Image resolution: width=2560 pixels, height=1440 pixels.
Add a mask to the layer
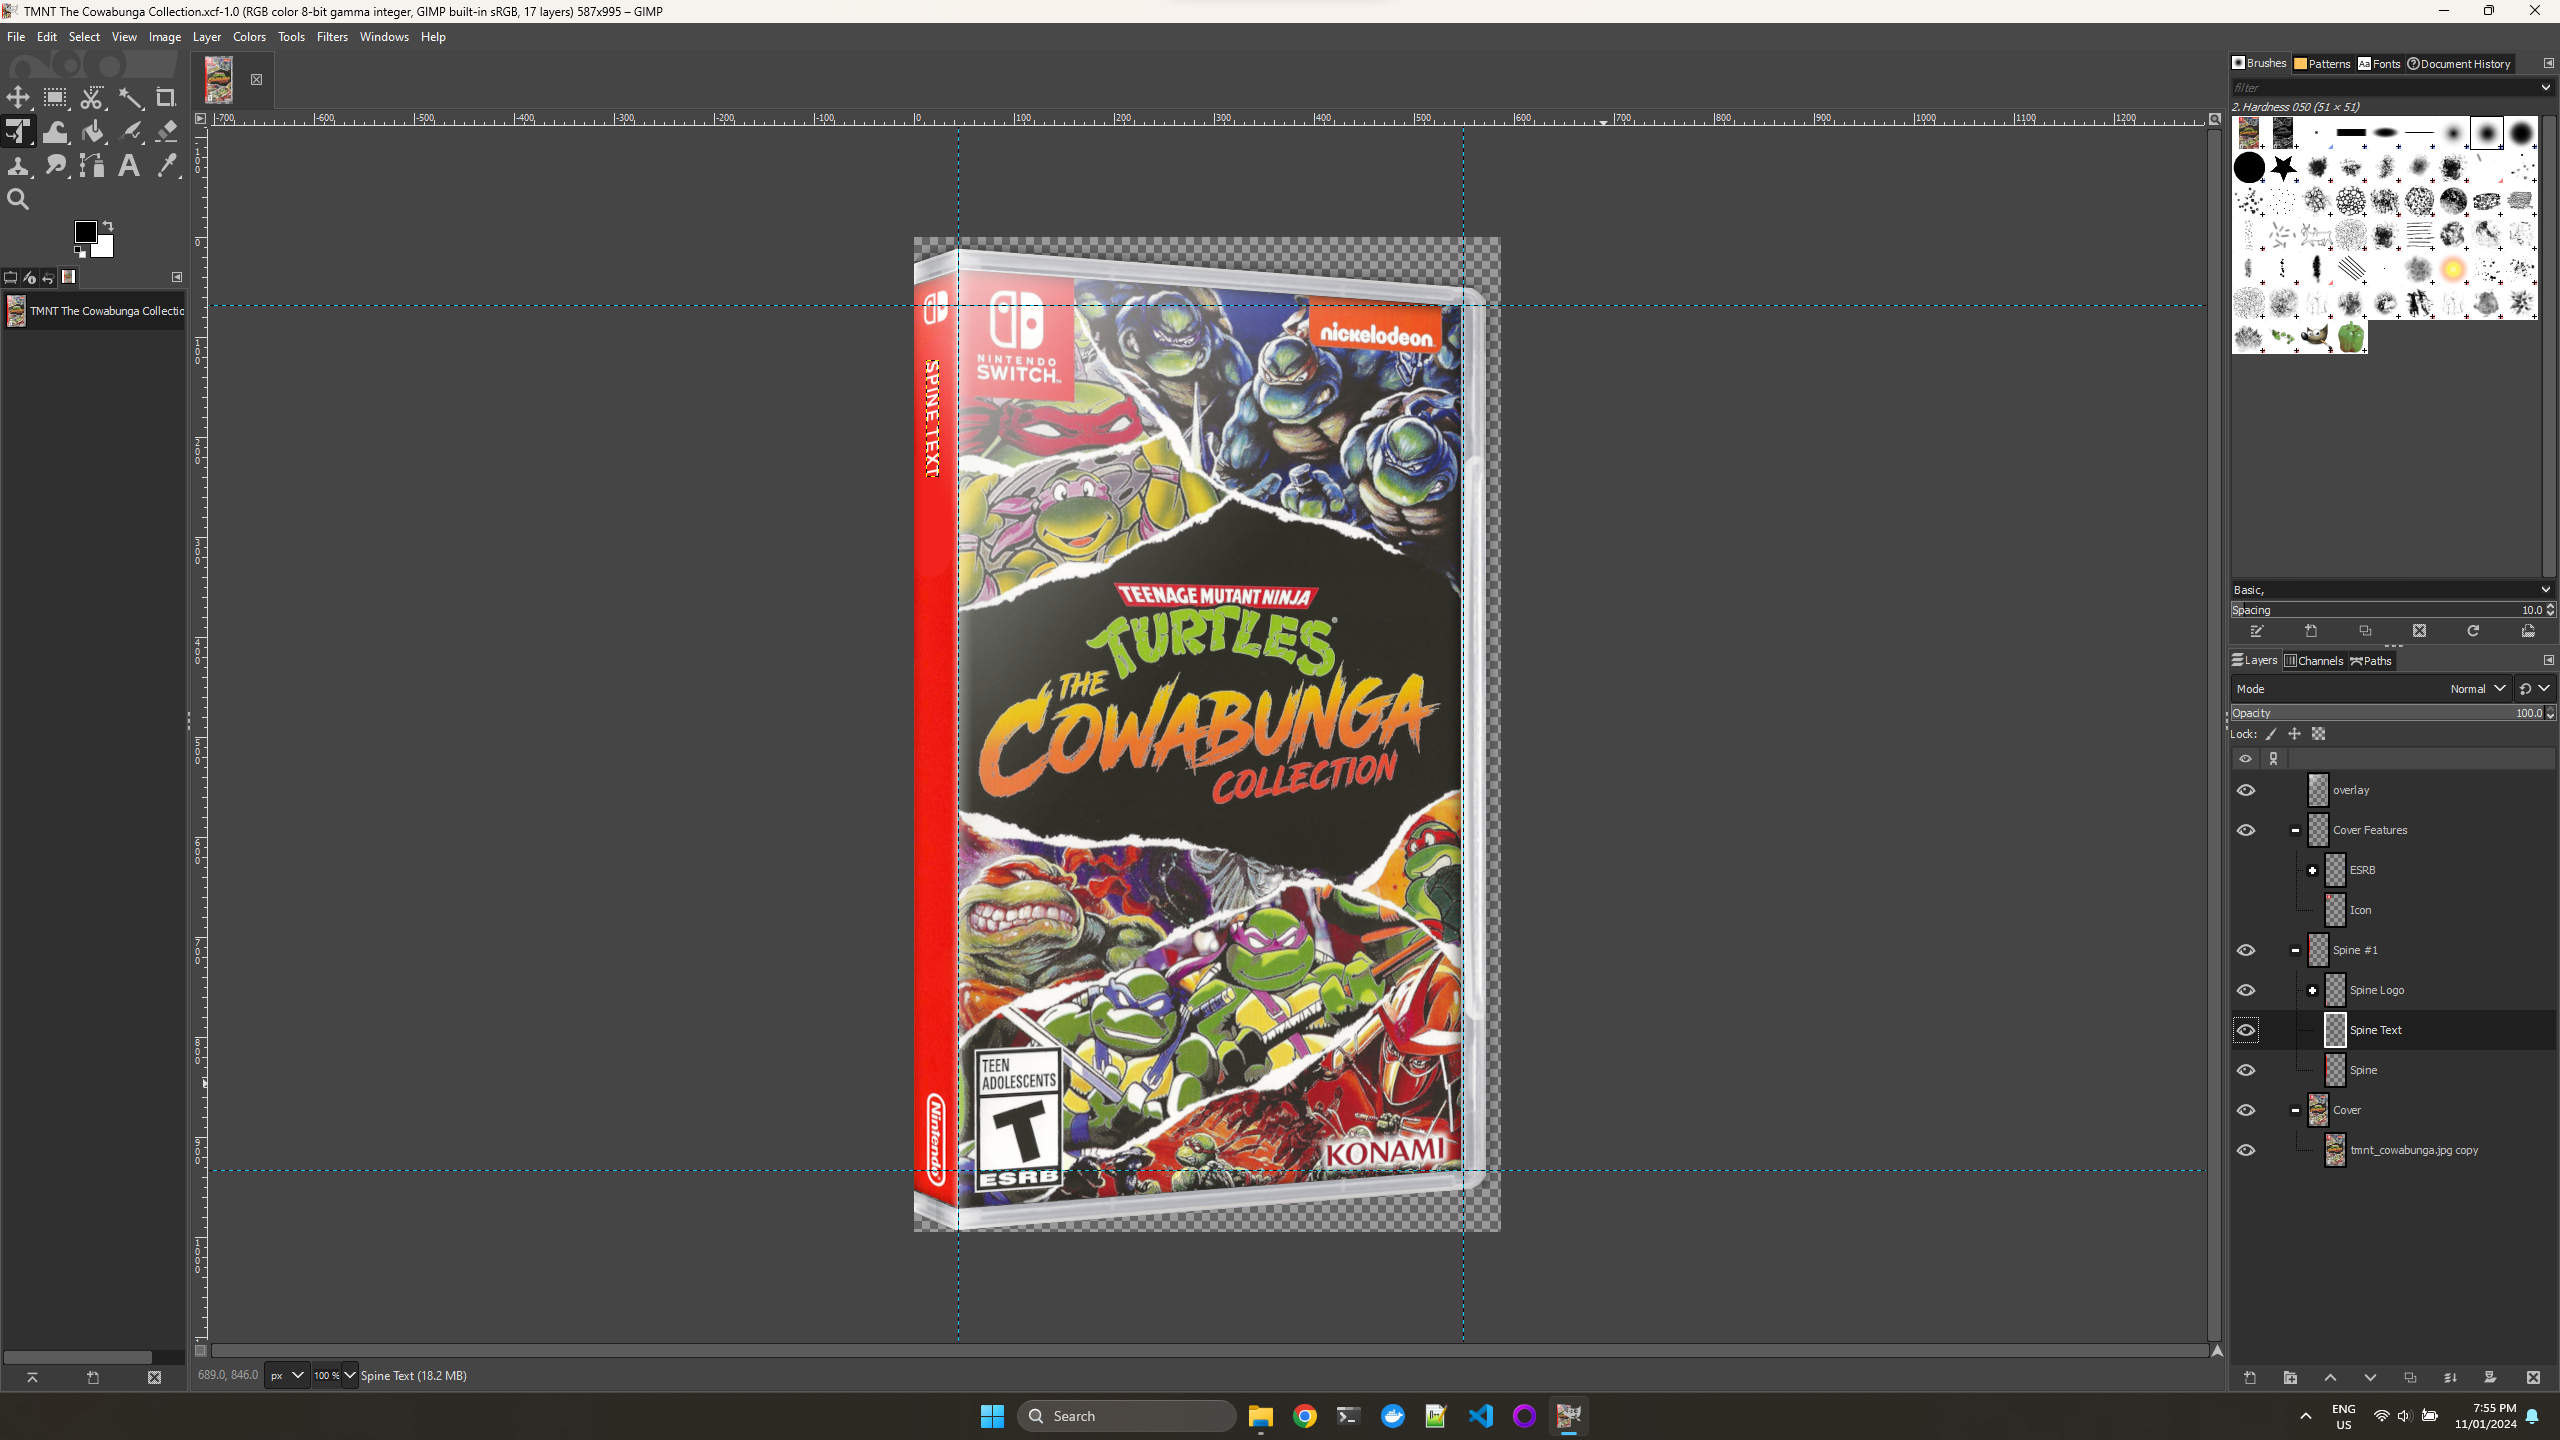pyautogui.click(x=2490, y=1378)
